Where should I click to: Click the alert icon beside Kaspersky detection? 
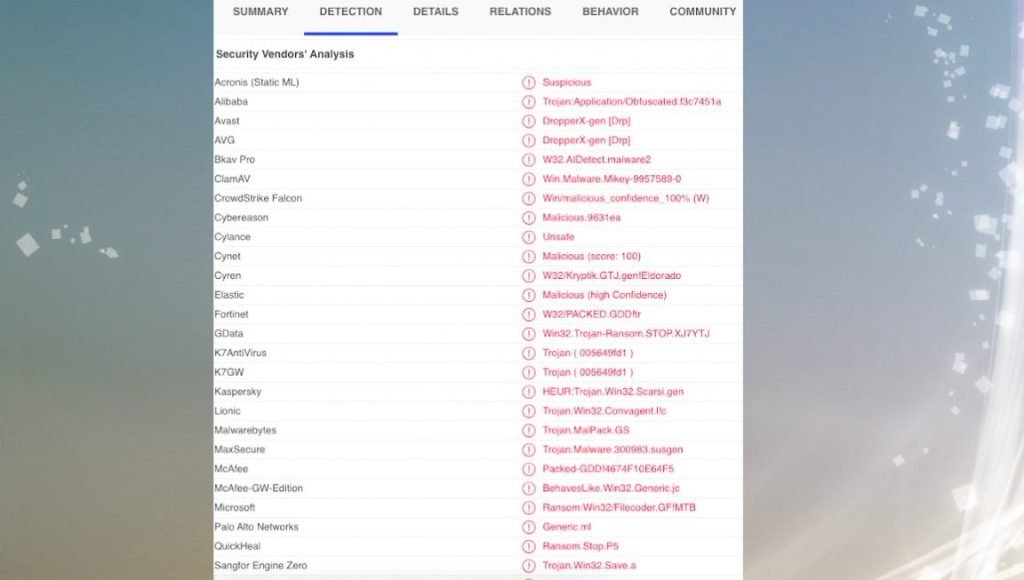click(x=528, y=392)
